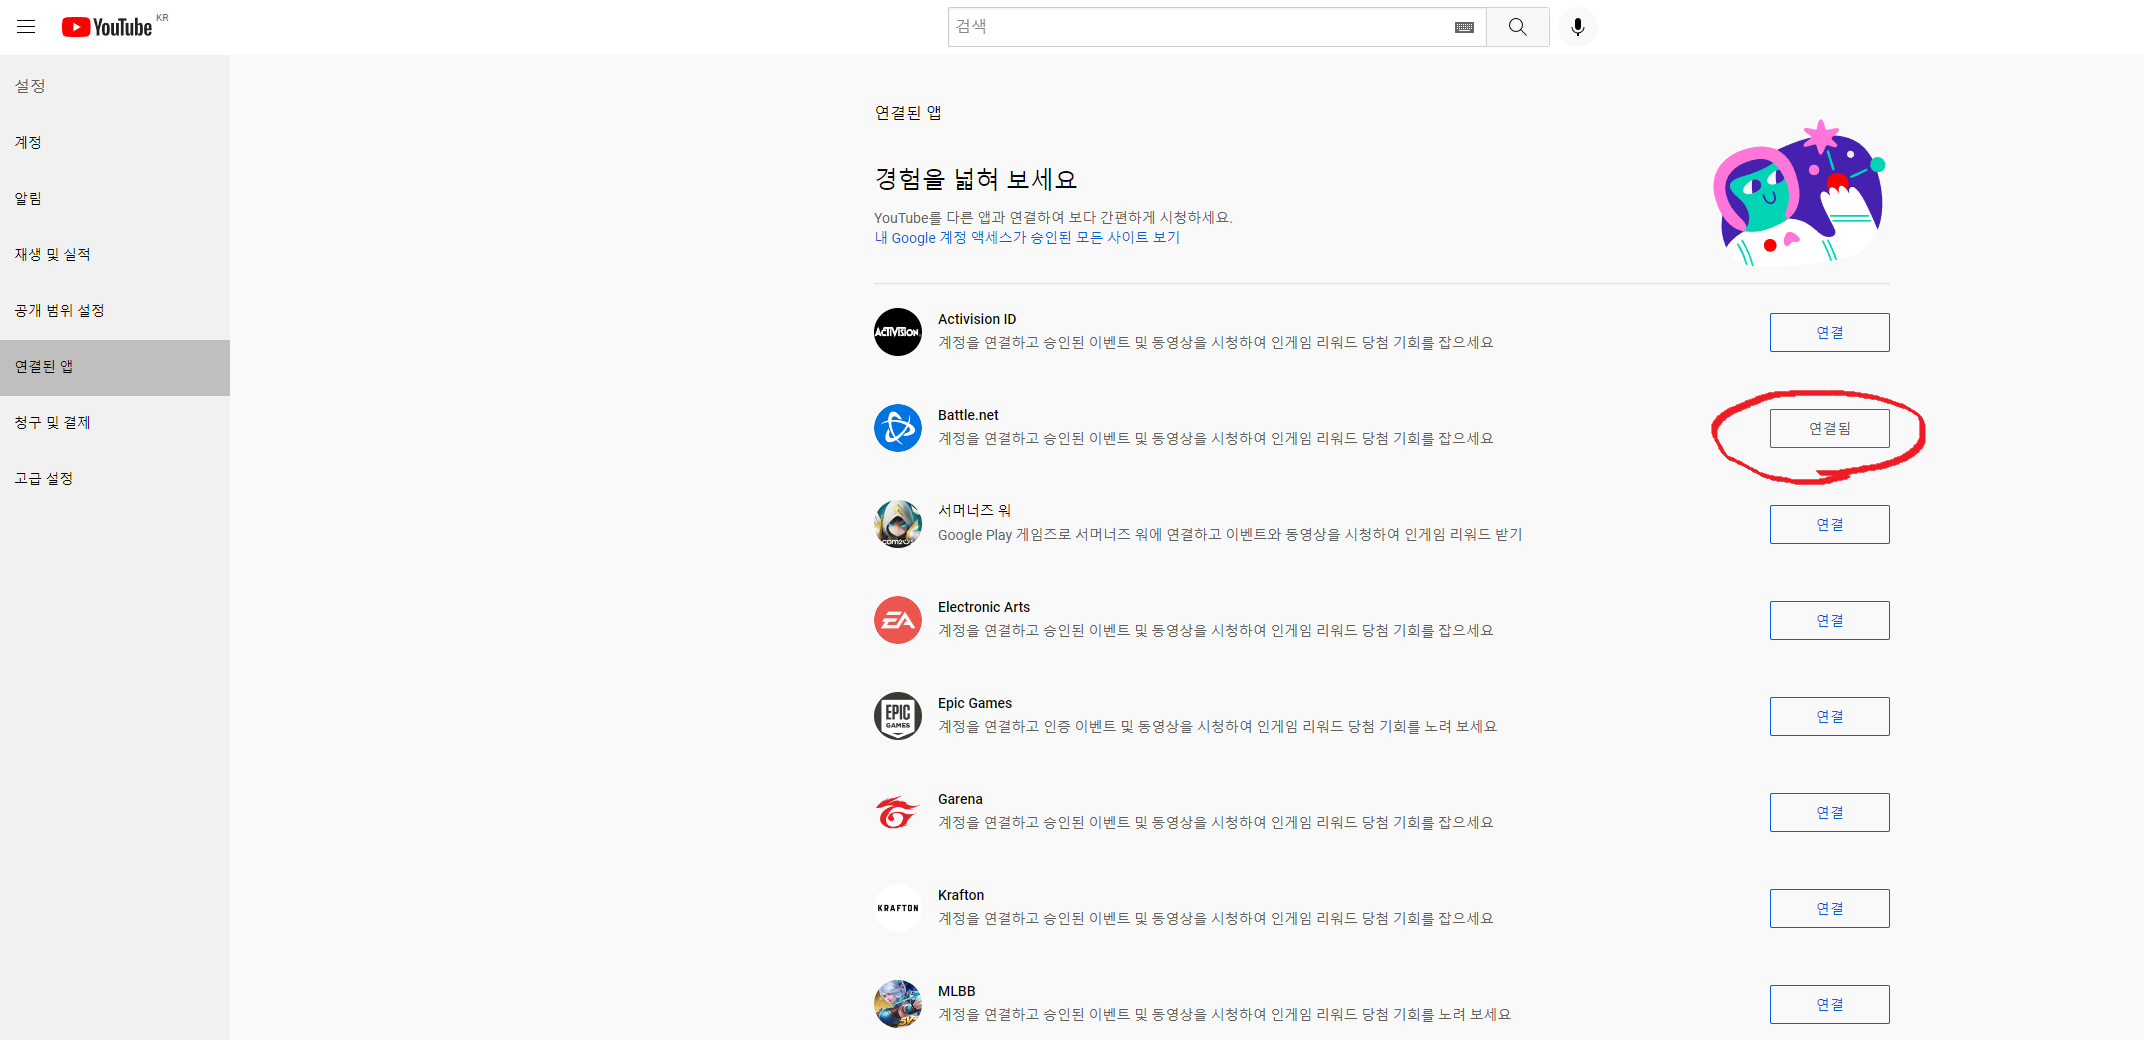Open the 알림 settings section

[115, 198]
